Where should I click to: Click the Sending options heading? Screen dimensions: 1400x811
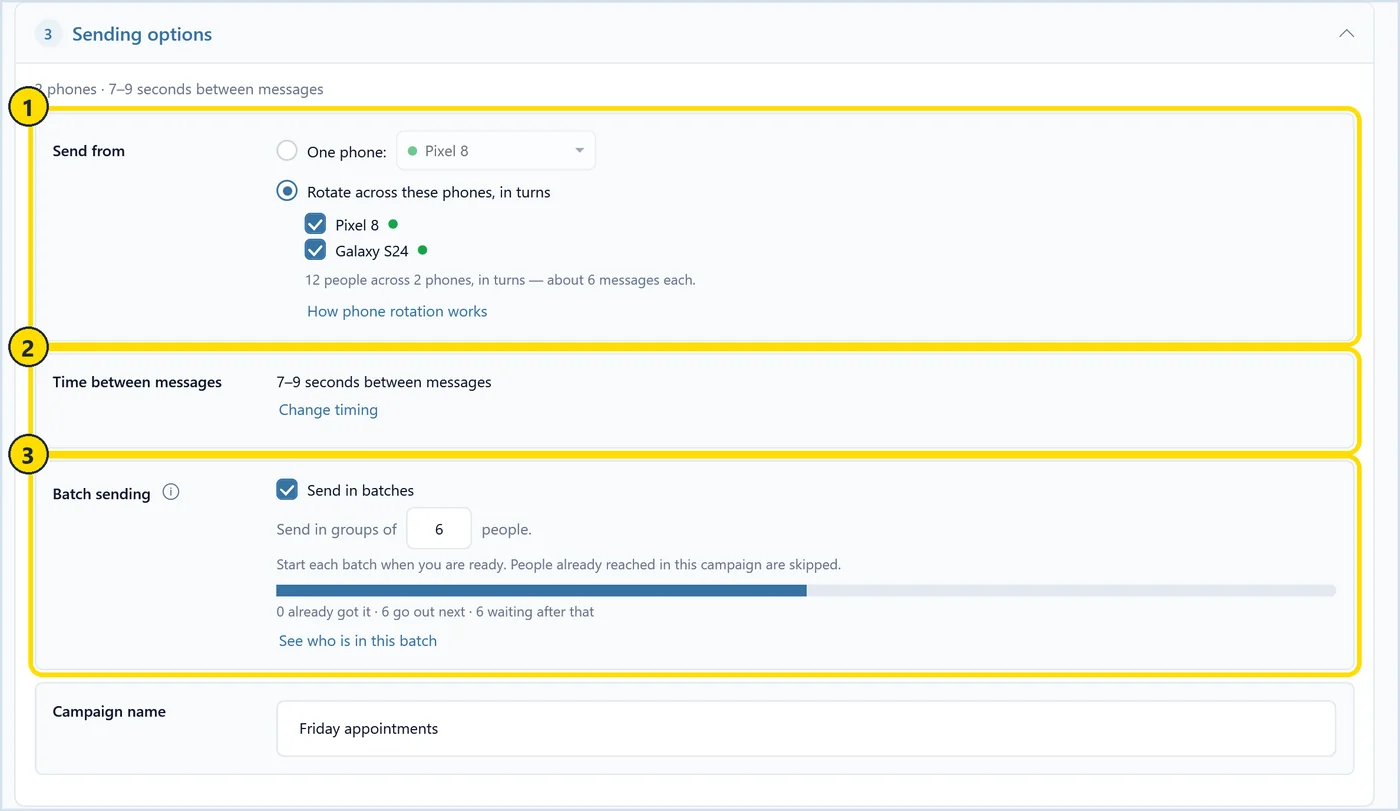tap(142, 34)
